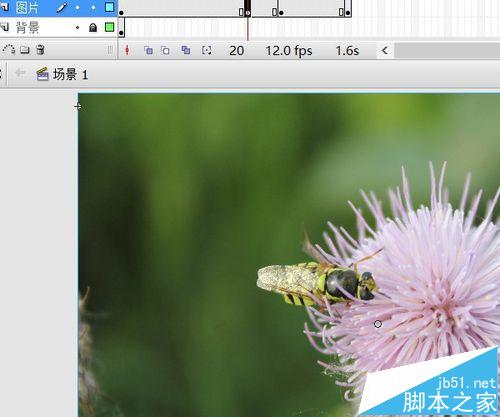The image size is (500, 417).
Task: Select first keyframe of 背景 layer
Action: pos(121,32)
